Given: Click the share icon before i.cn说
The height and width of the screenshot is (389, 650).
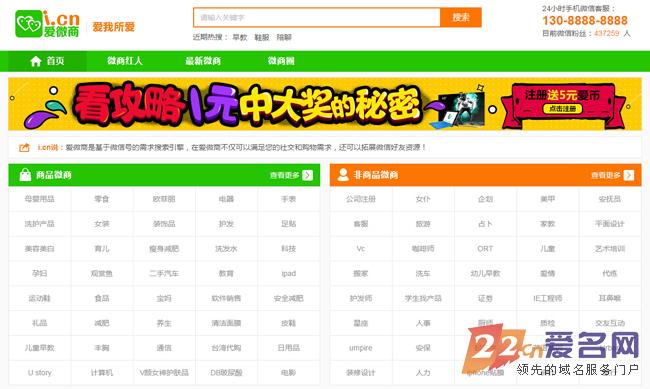Looking at the screenshot, I should tap(24, 147).
